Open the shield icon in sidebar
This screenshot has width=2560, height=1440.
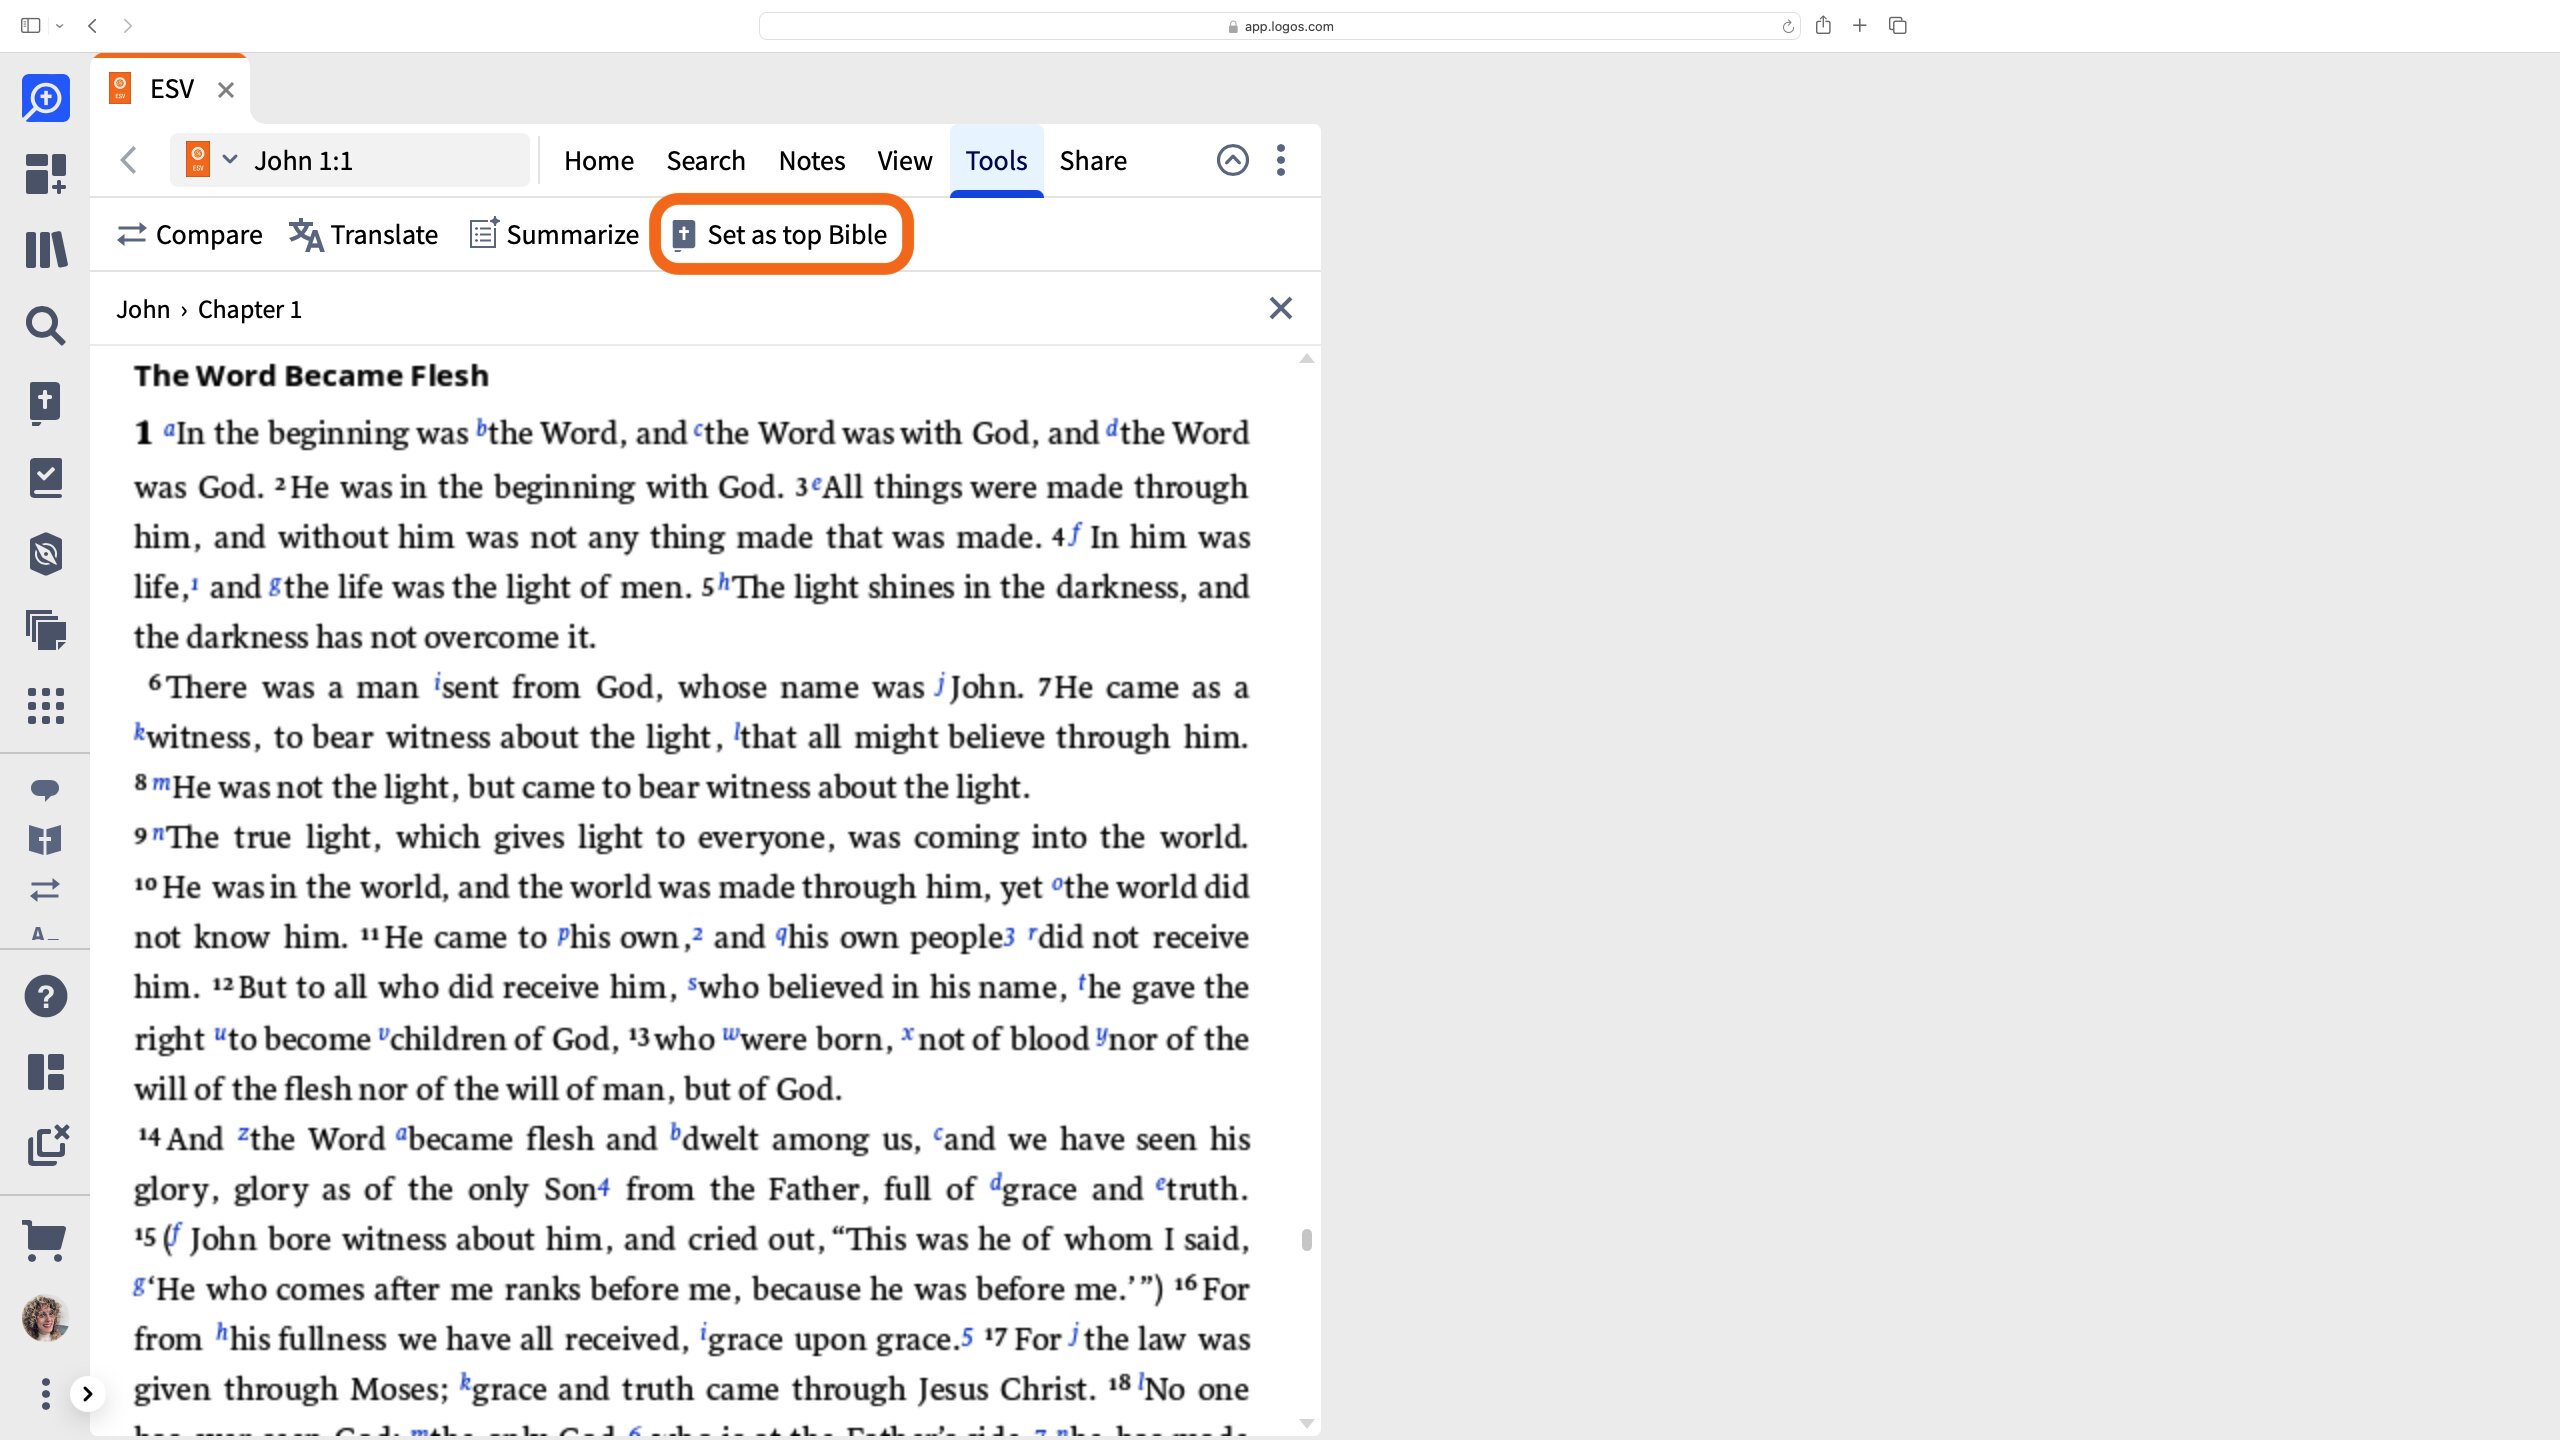pos(46,554)
